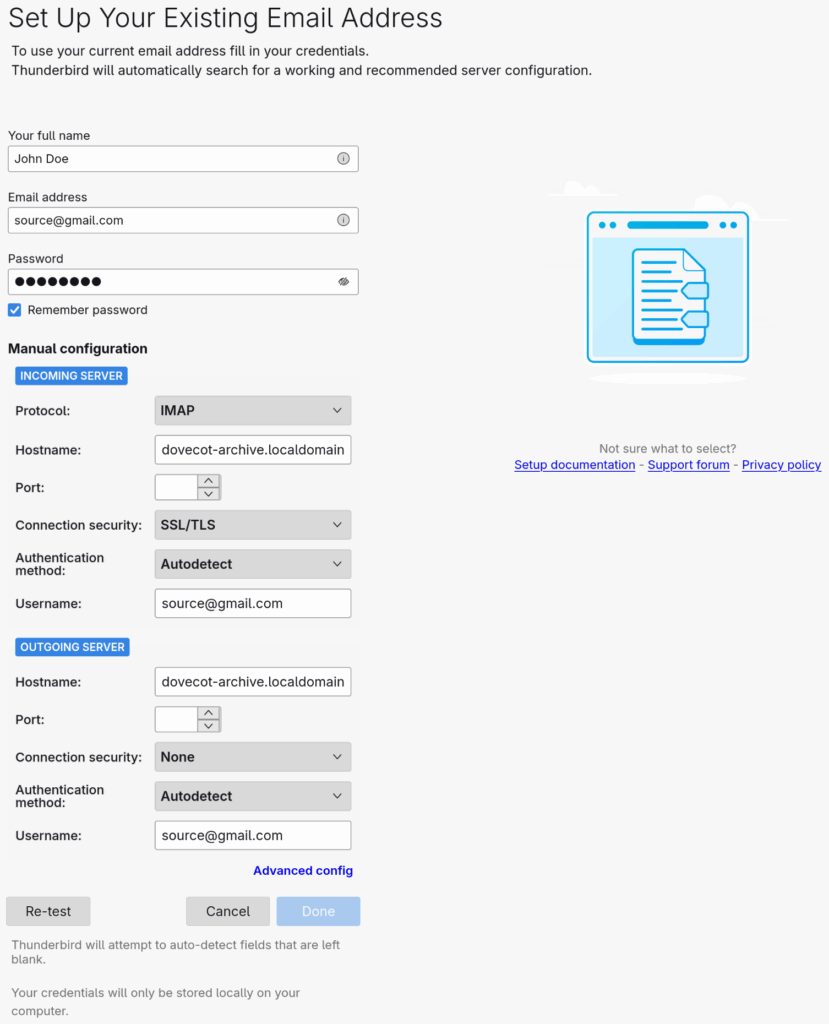
Task: Increase the outgoing server port number
Action: (x=208, y=713)
